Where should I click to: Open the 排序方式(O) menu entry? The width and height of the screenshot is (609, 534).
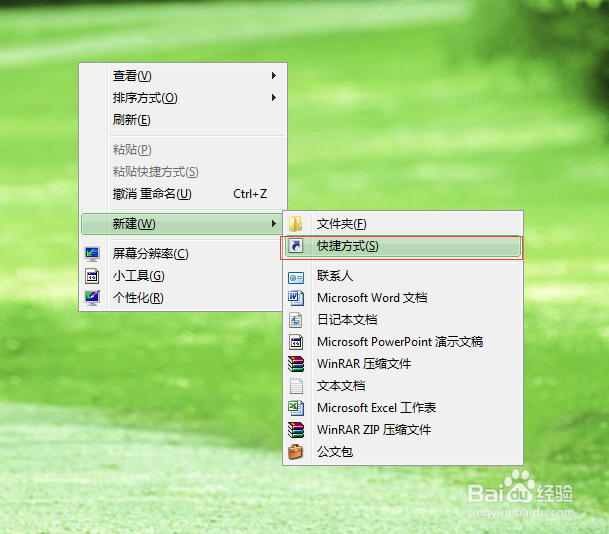tap(183, 97)
